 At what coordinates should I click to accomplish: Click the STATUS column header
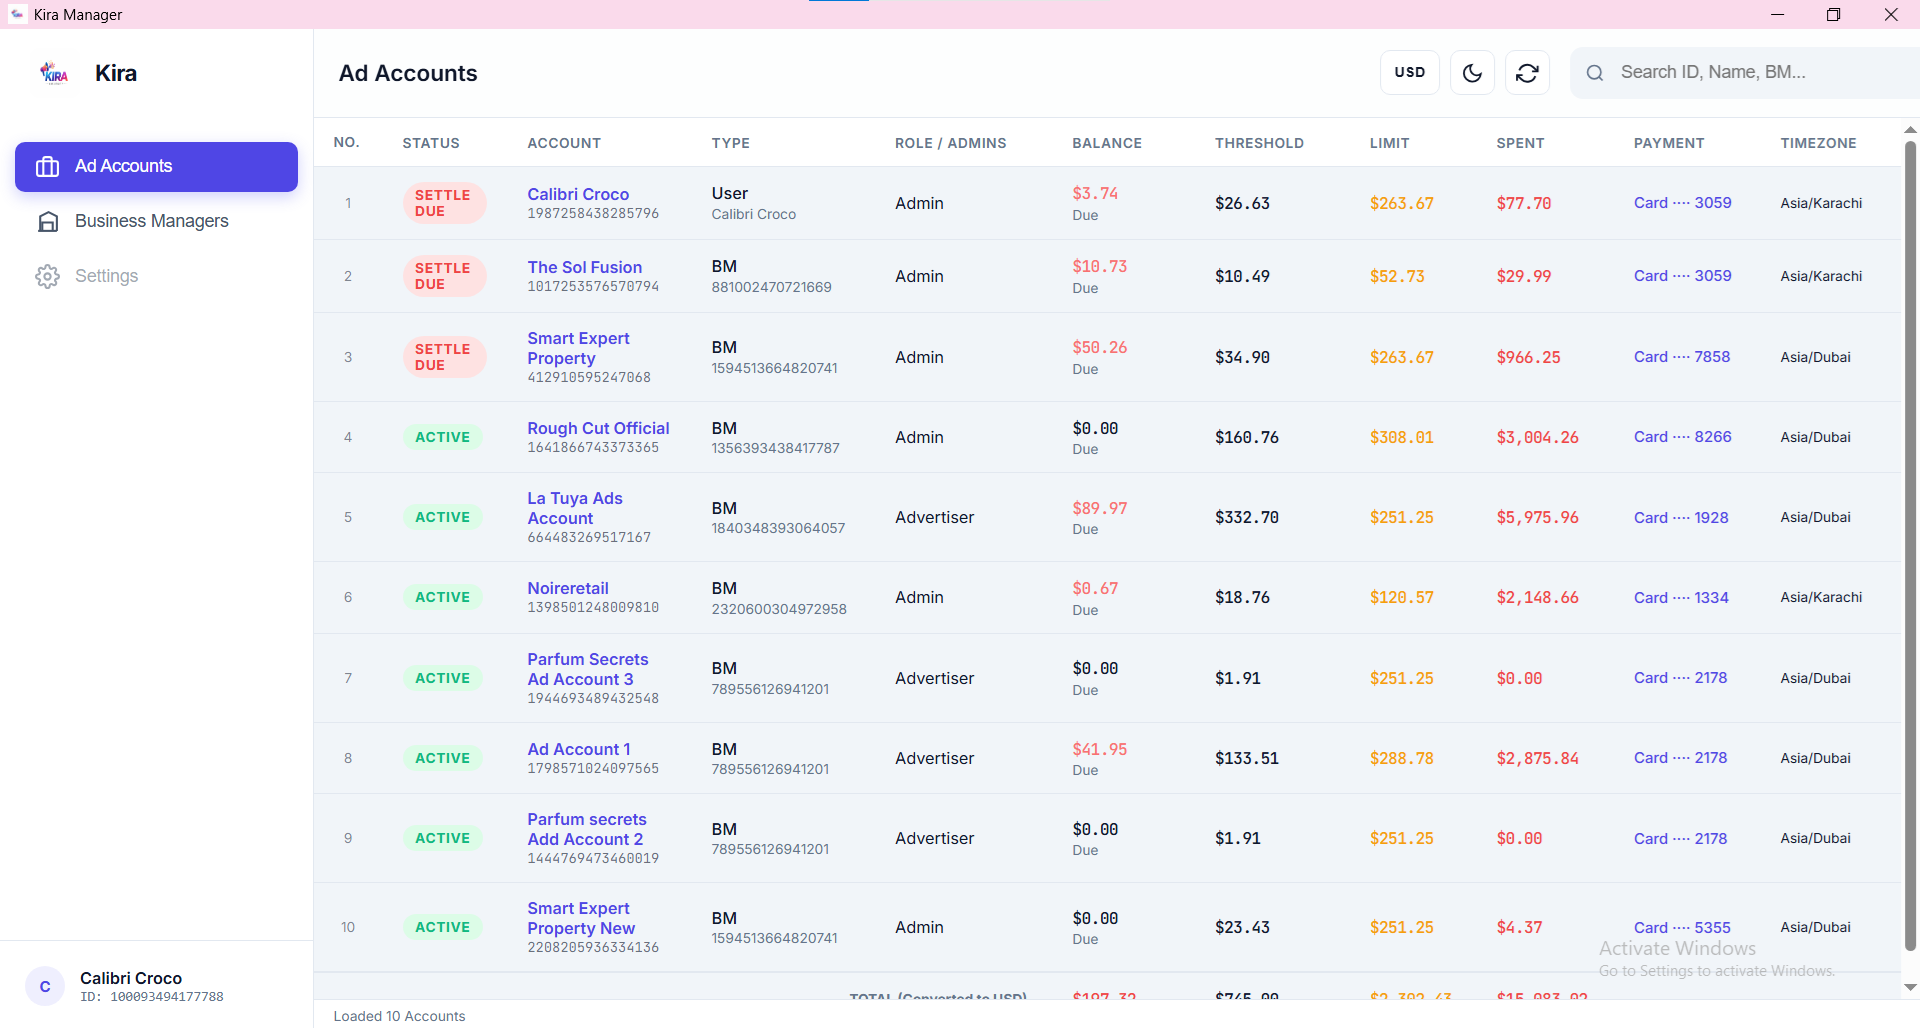click(431, 143)
